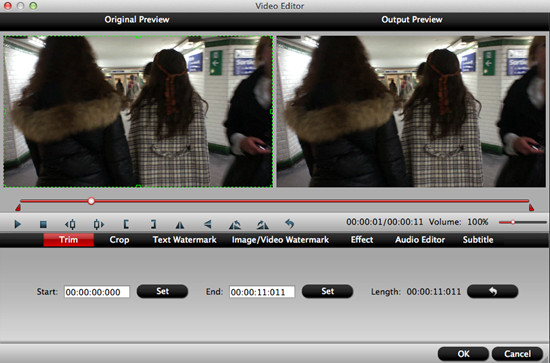Image resolution: width=550 pixels, height=363 pixels.
Task: Step to the previous frame
Action: [x=71, y=224]
